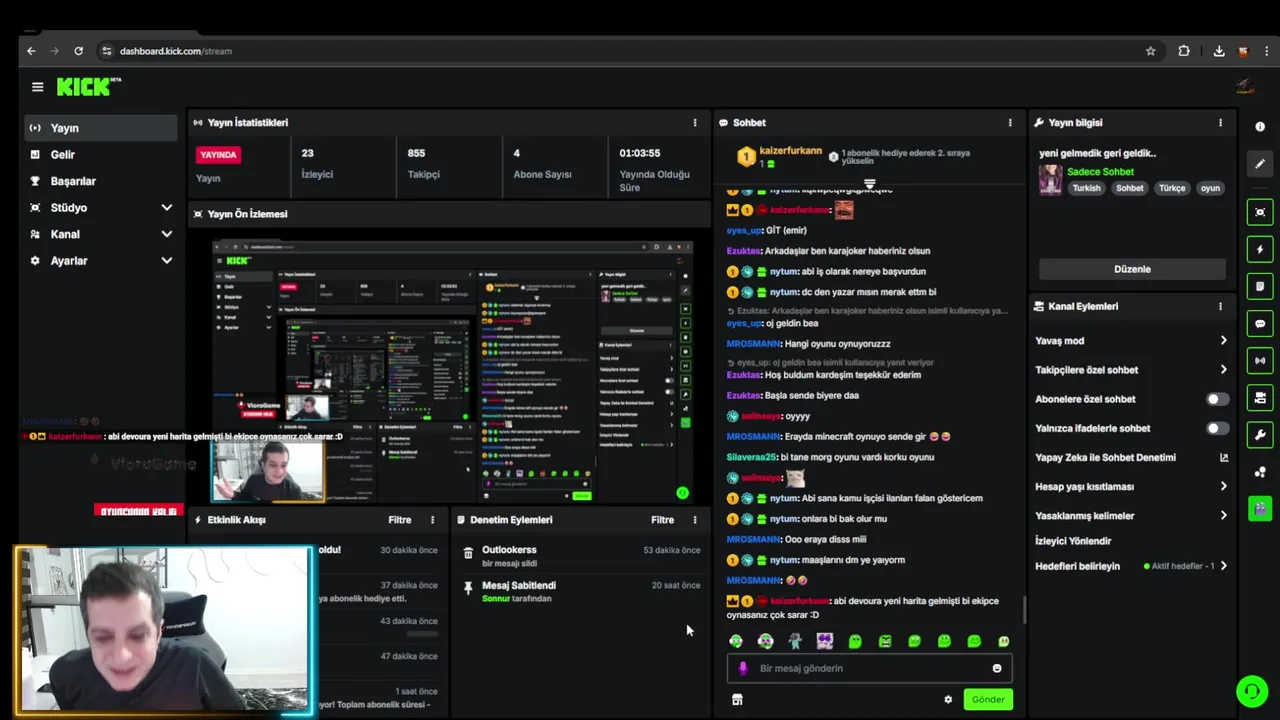Click the green headset support button
Image resolution: width=1280 pixels, height=720 pixels.
1251,691
